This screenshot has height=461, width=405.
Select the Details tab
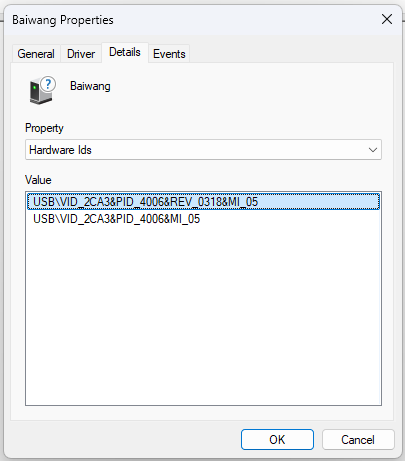coord(125,52)
